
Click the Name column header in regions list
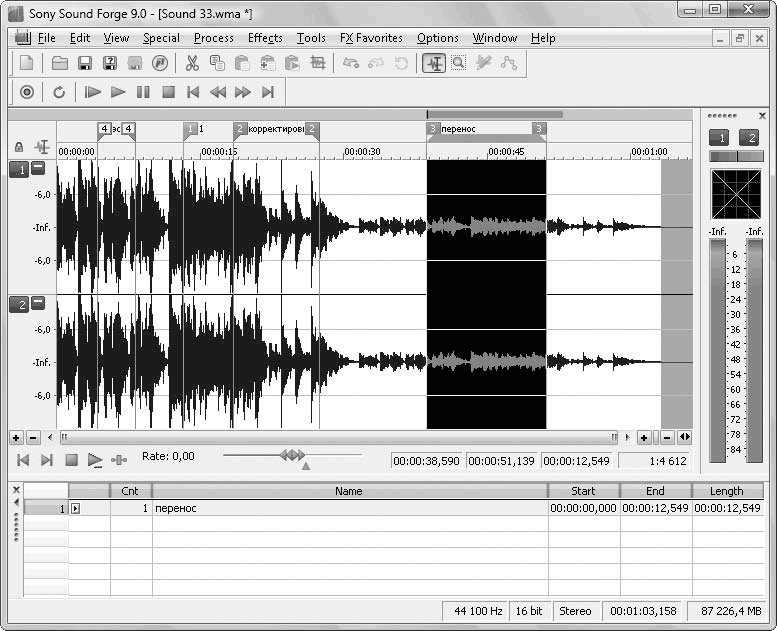tap(348, 491)
